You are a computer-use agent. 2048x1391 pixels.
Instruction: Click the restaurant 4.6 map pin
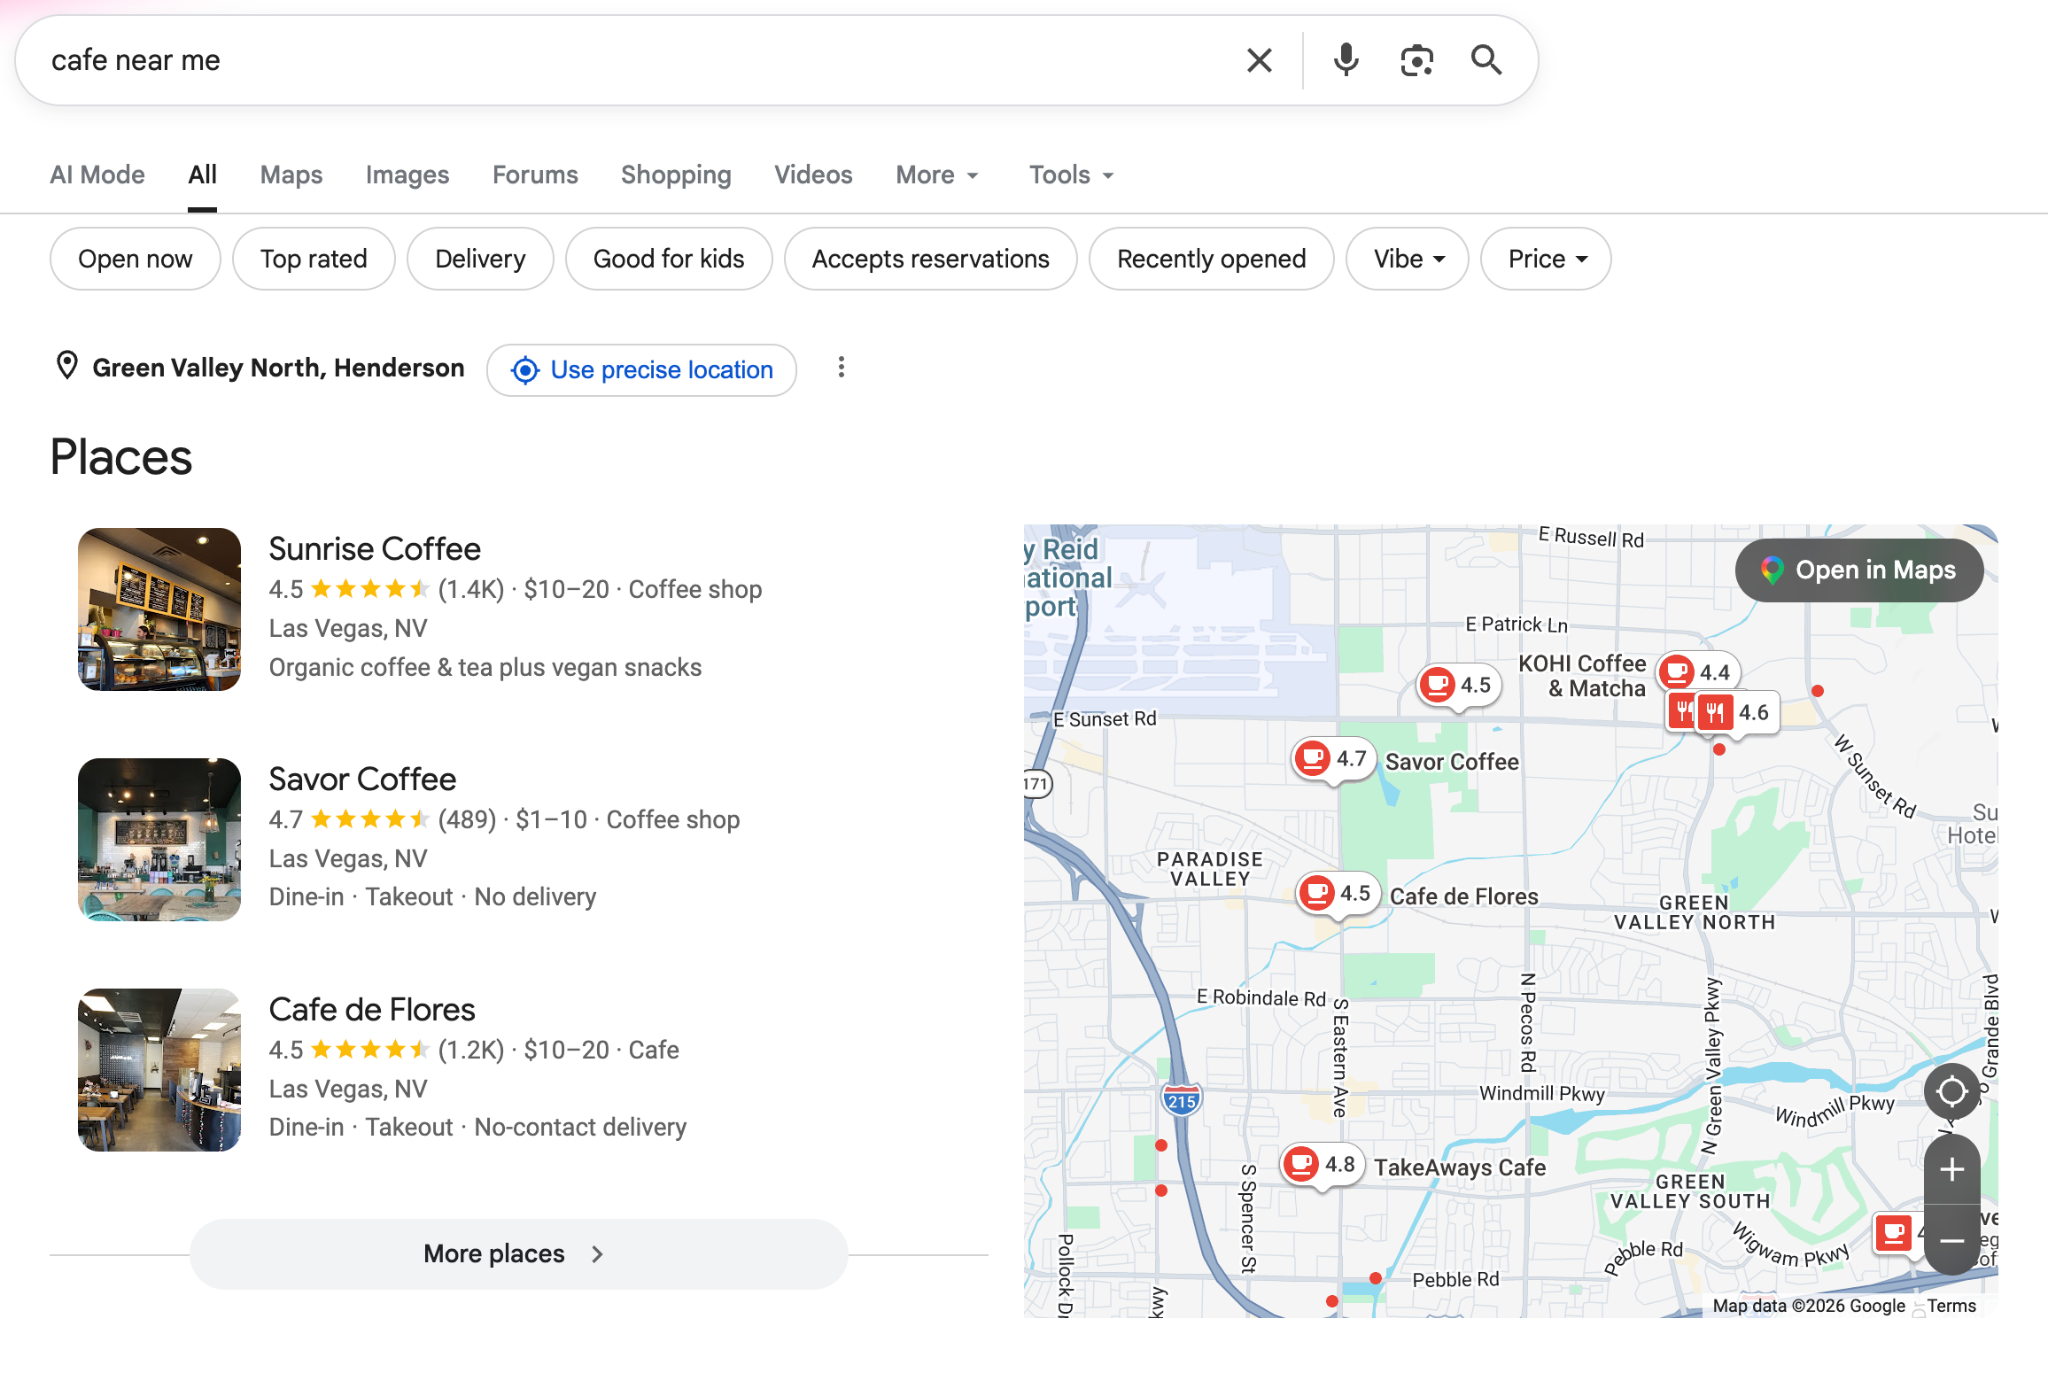tap(1736, 713)
